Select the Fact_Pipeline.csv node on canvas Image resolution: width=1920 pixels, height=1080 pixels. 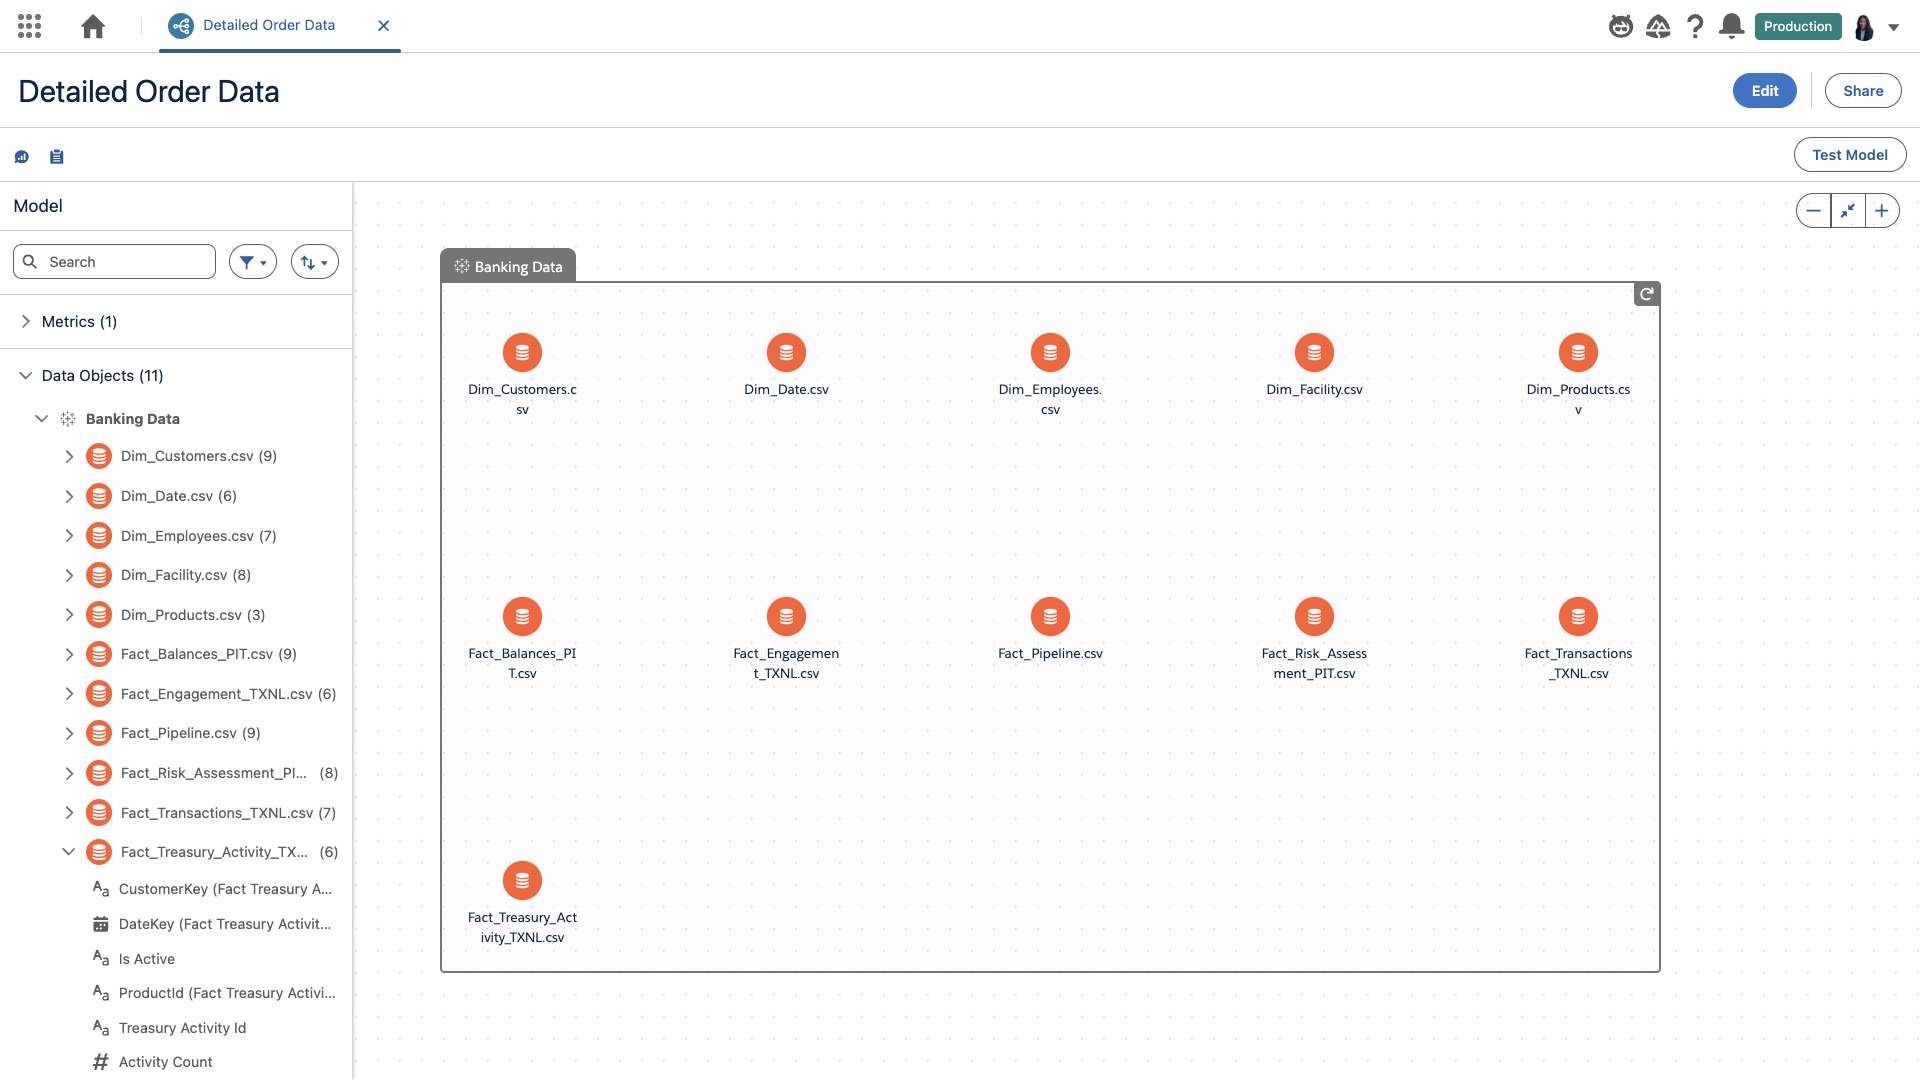coord(1050,617)
